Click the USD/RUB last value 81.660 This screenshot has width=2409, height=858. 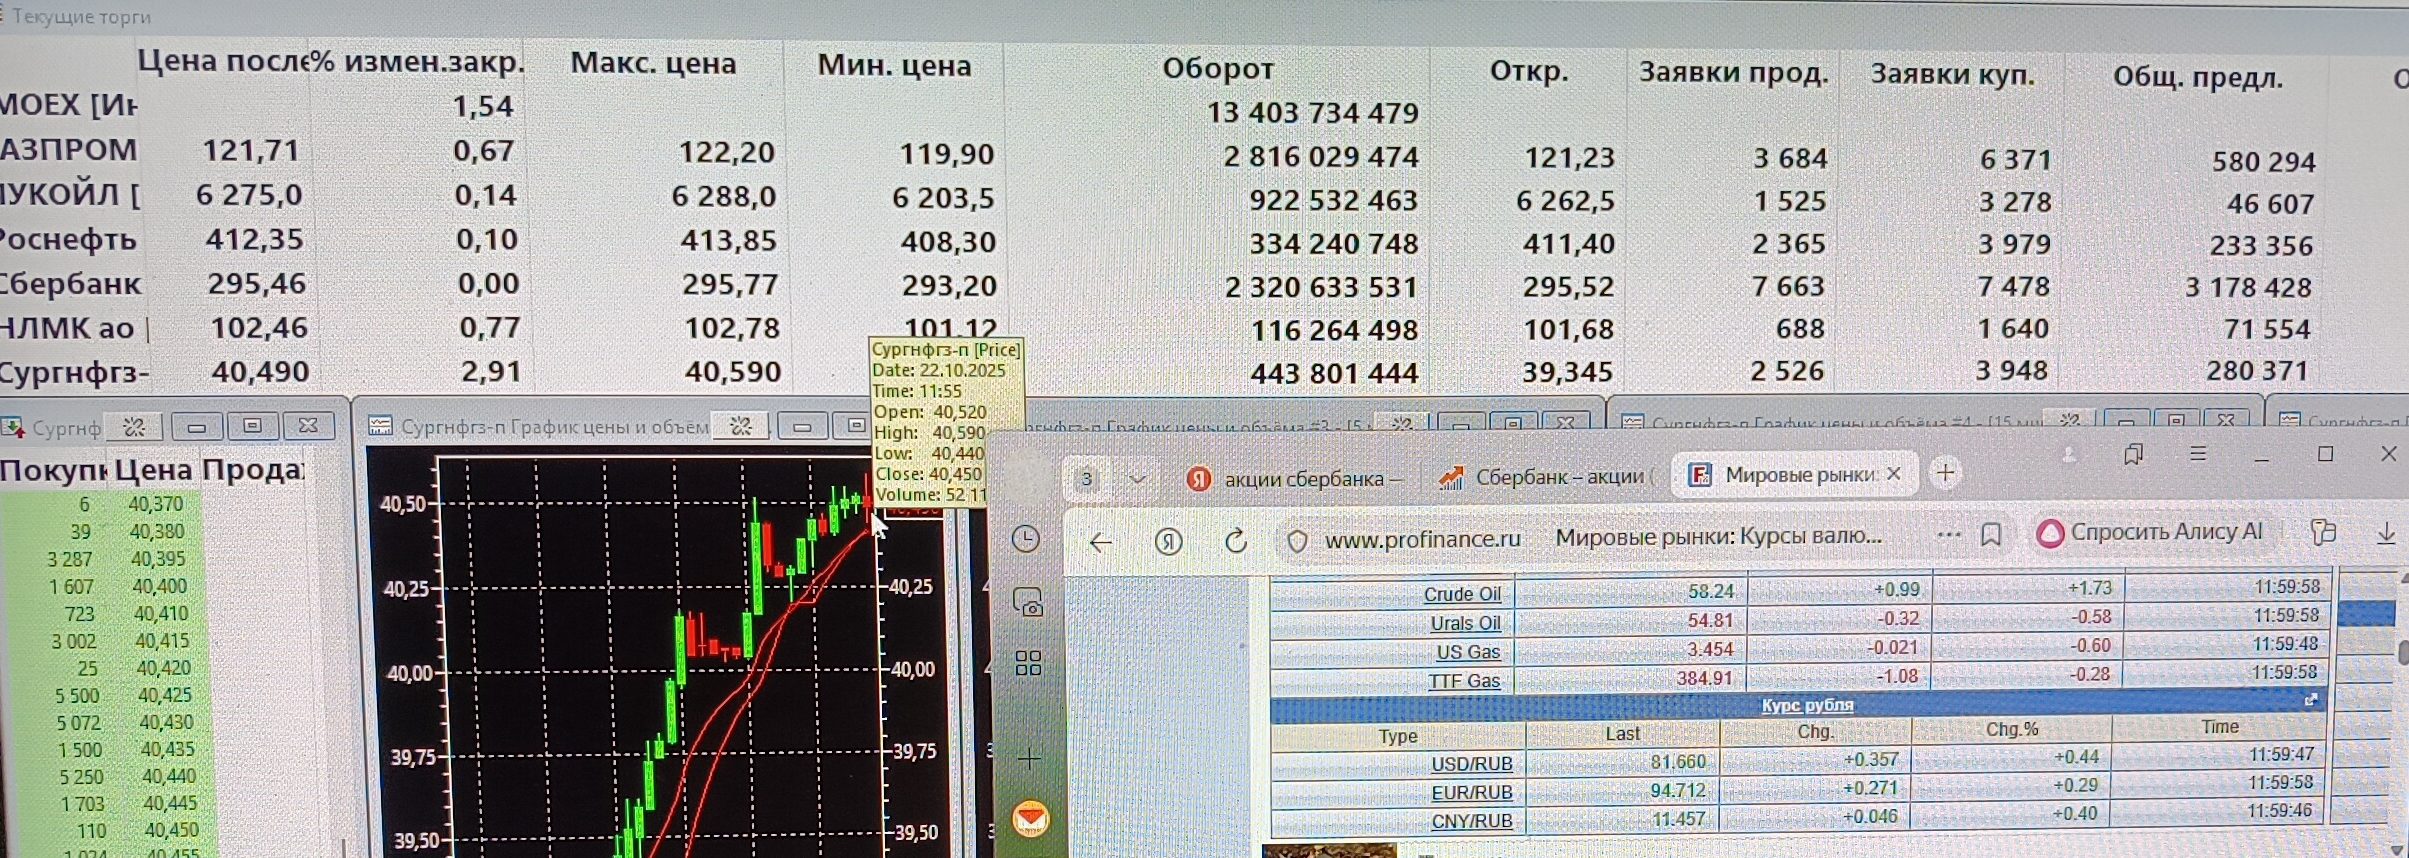tap(1678, 762)
